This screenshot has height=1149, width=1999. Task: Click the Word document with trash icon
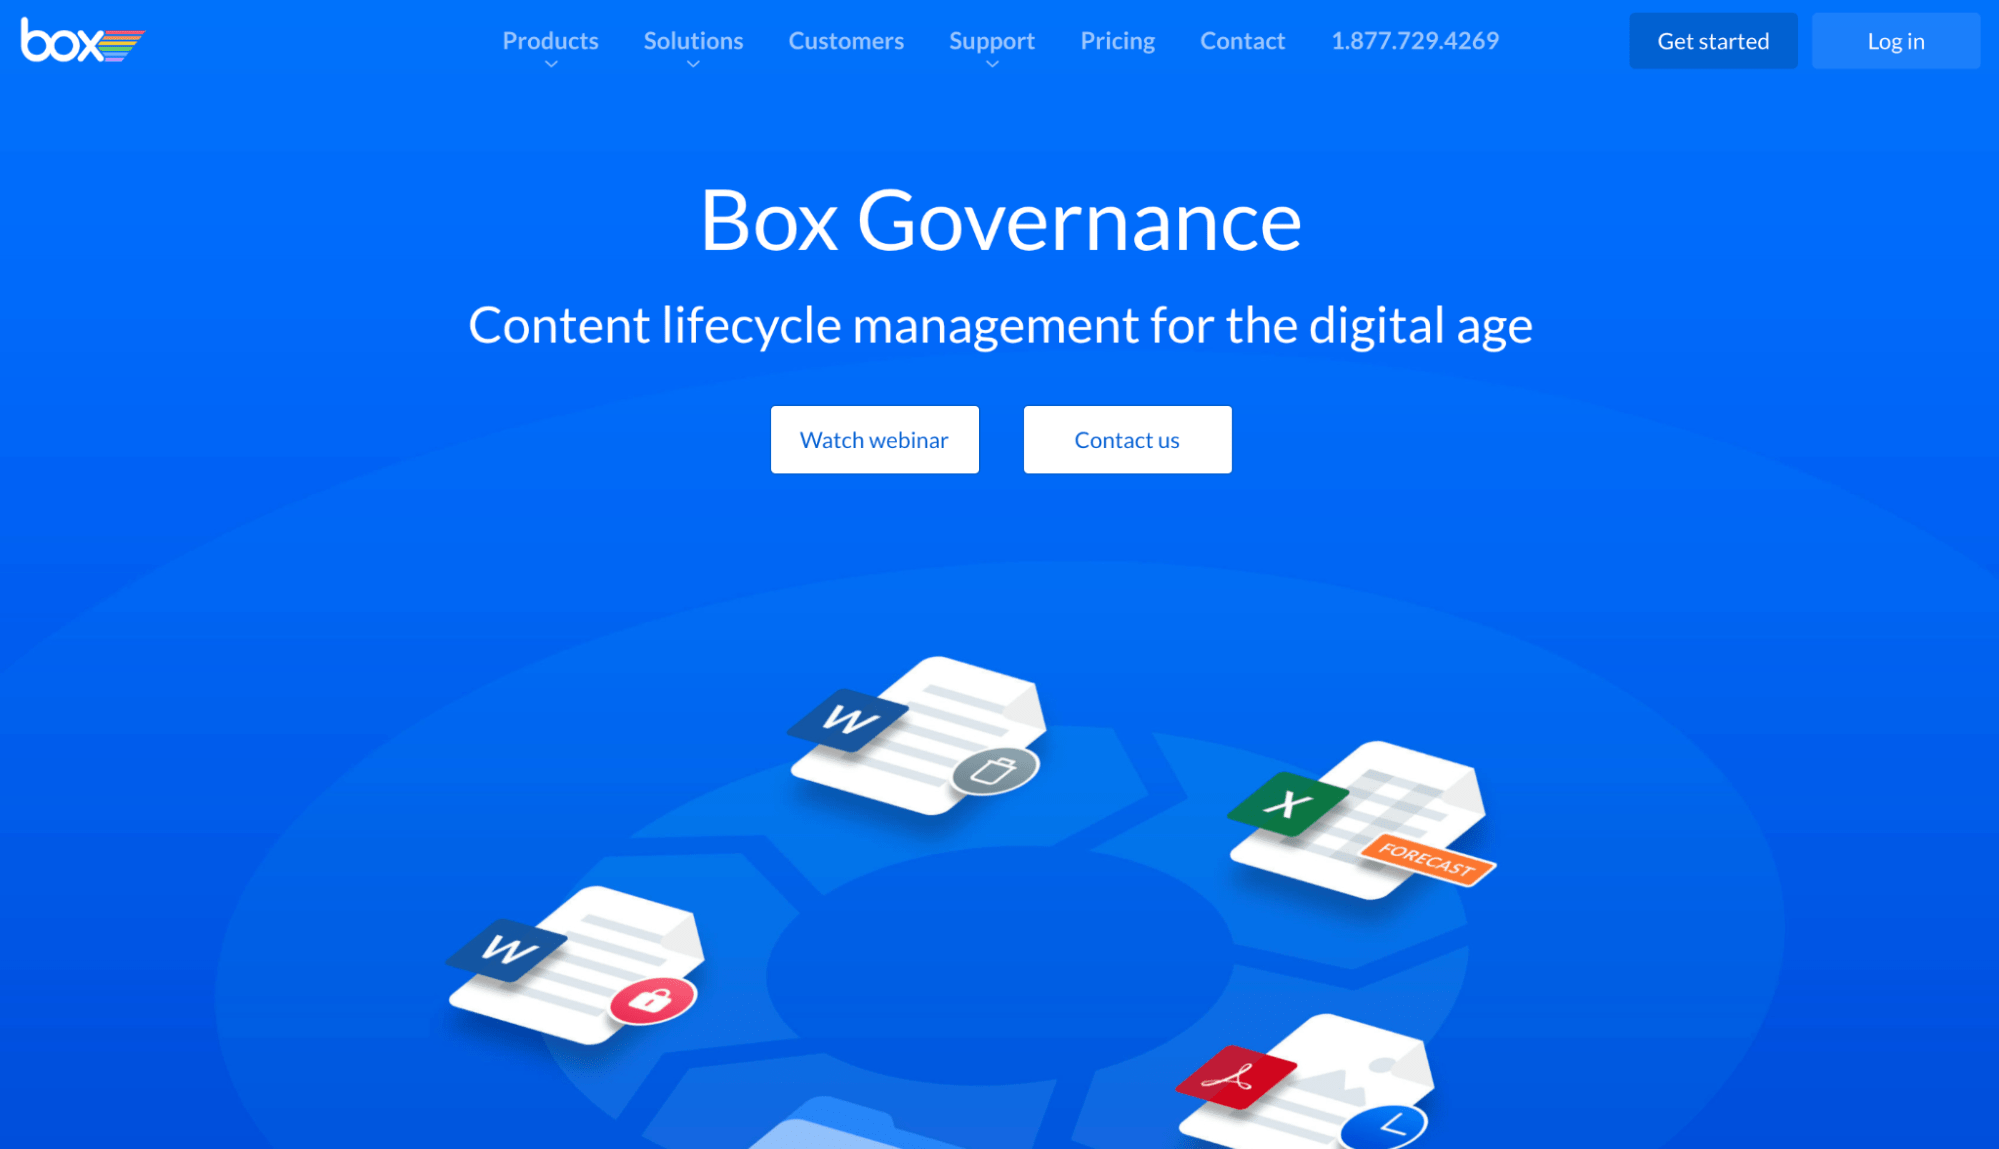coord(918,735)
